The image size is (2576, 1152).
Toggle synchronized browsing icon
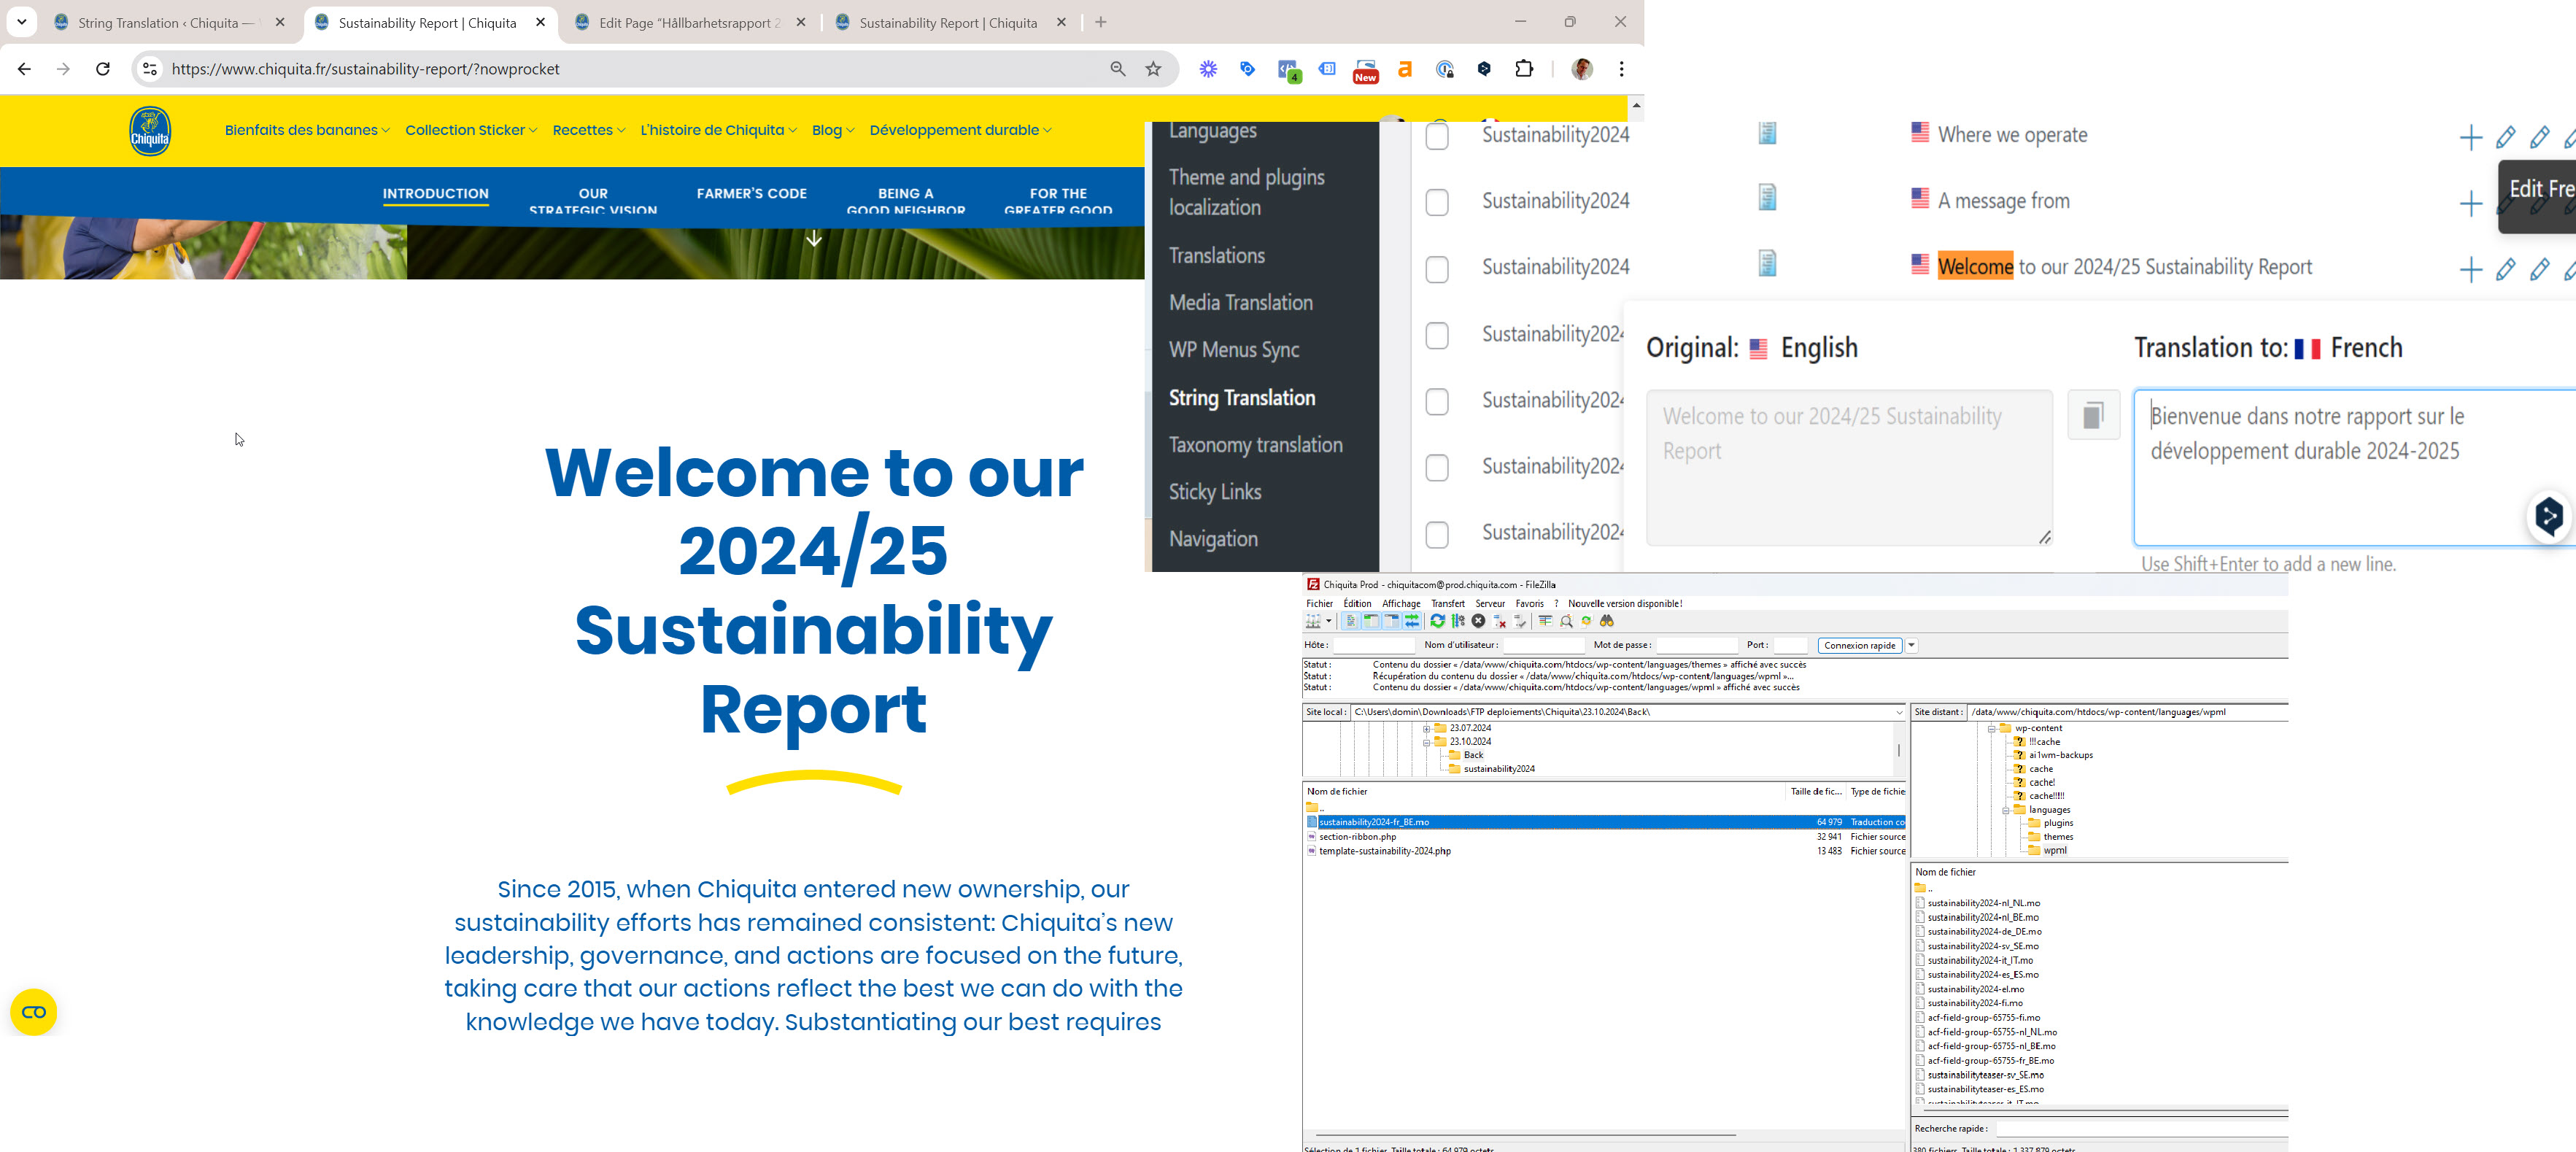1587,621
